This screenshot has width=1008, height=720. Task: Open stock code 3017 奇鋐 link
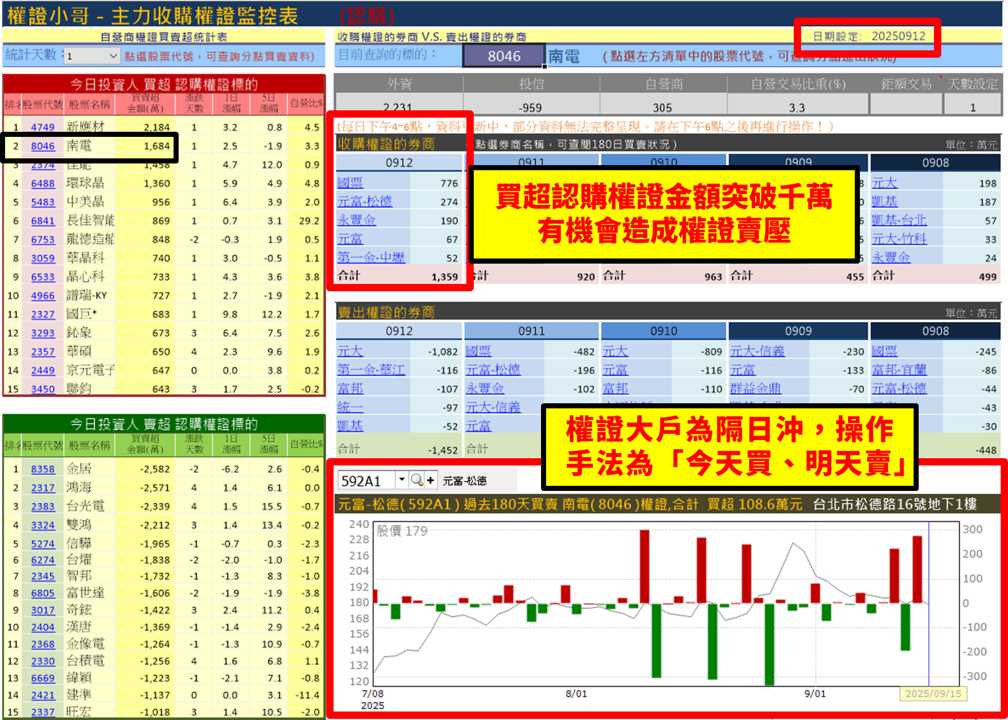pyautogui.click(x=42, y=610)
